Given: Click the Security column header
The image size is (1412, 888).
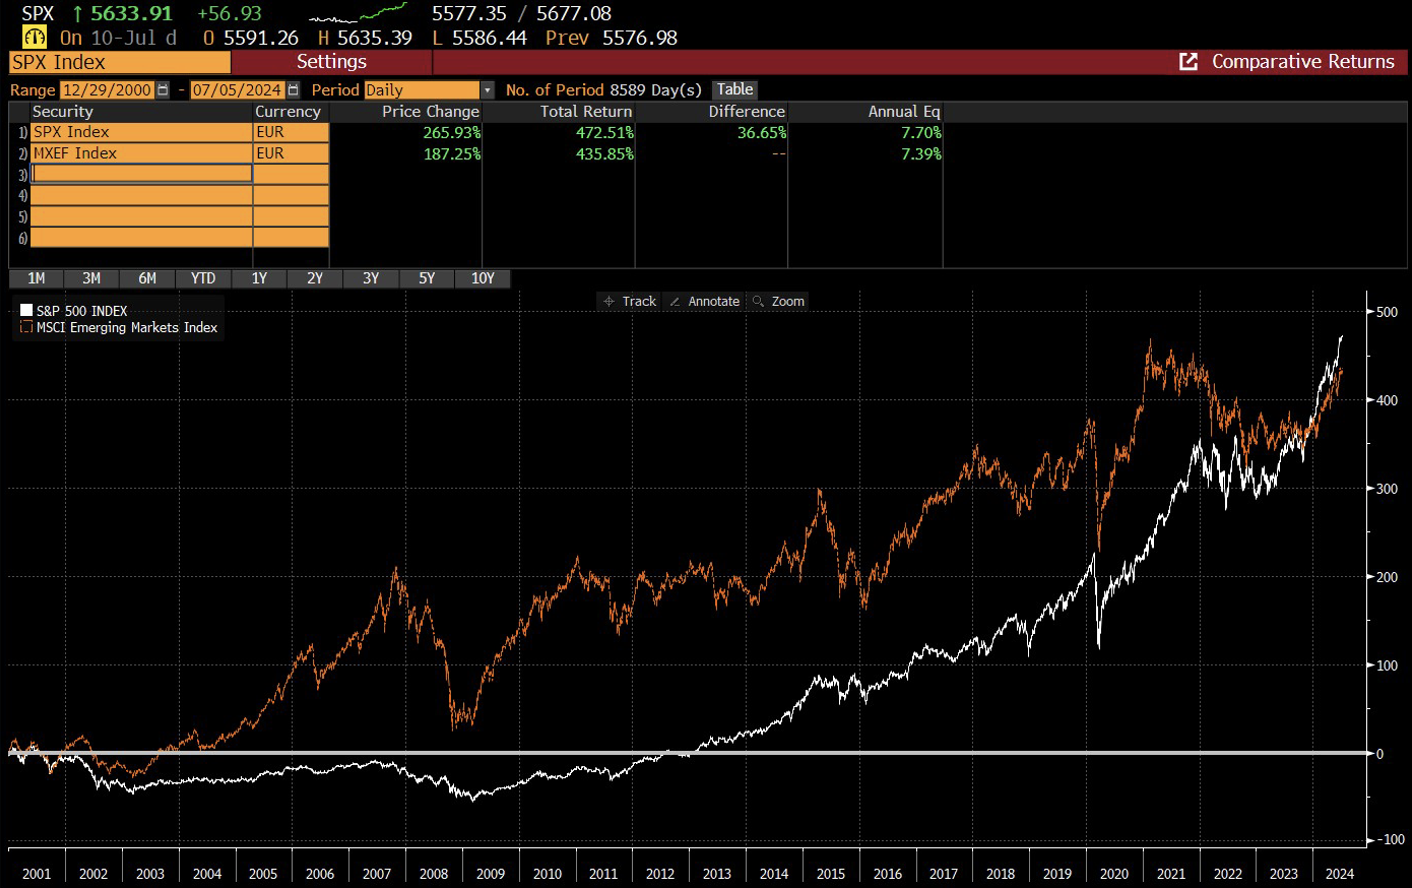Looking at the screenshot, I should coord(62,111).
